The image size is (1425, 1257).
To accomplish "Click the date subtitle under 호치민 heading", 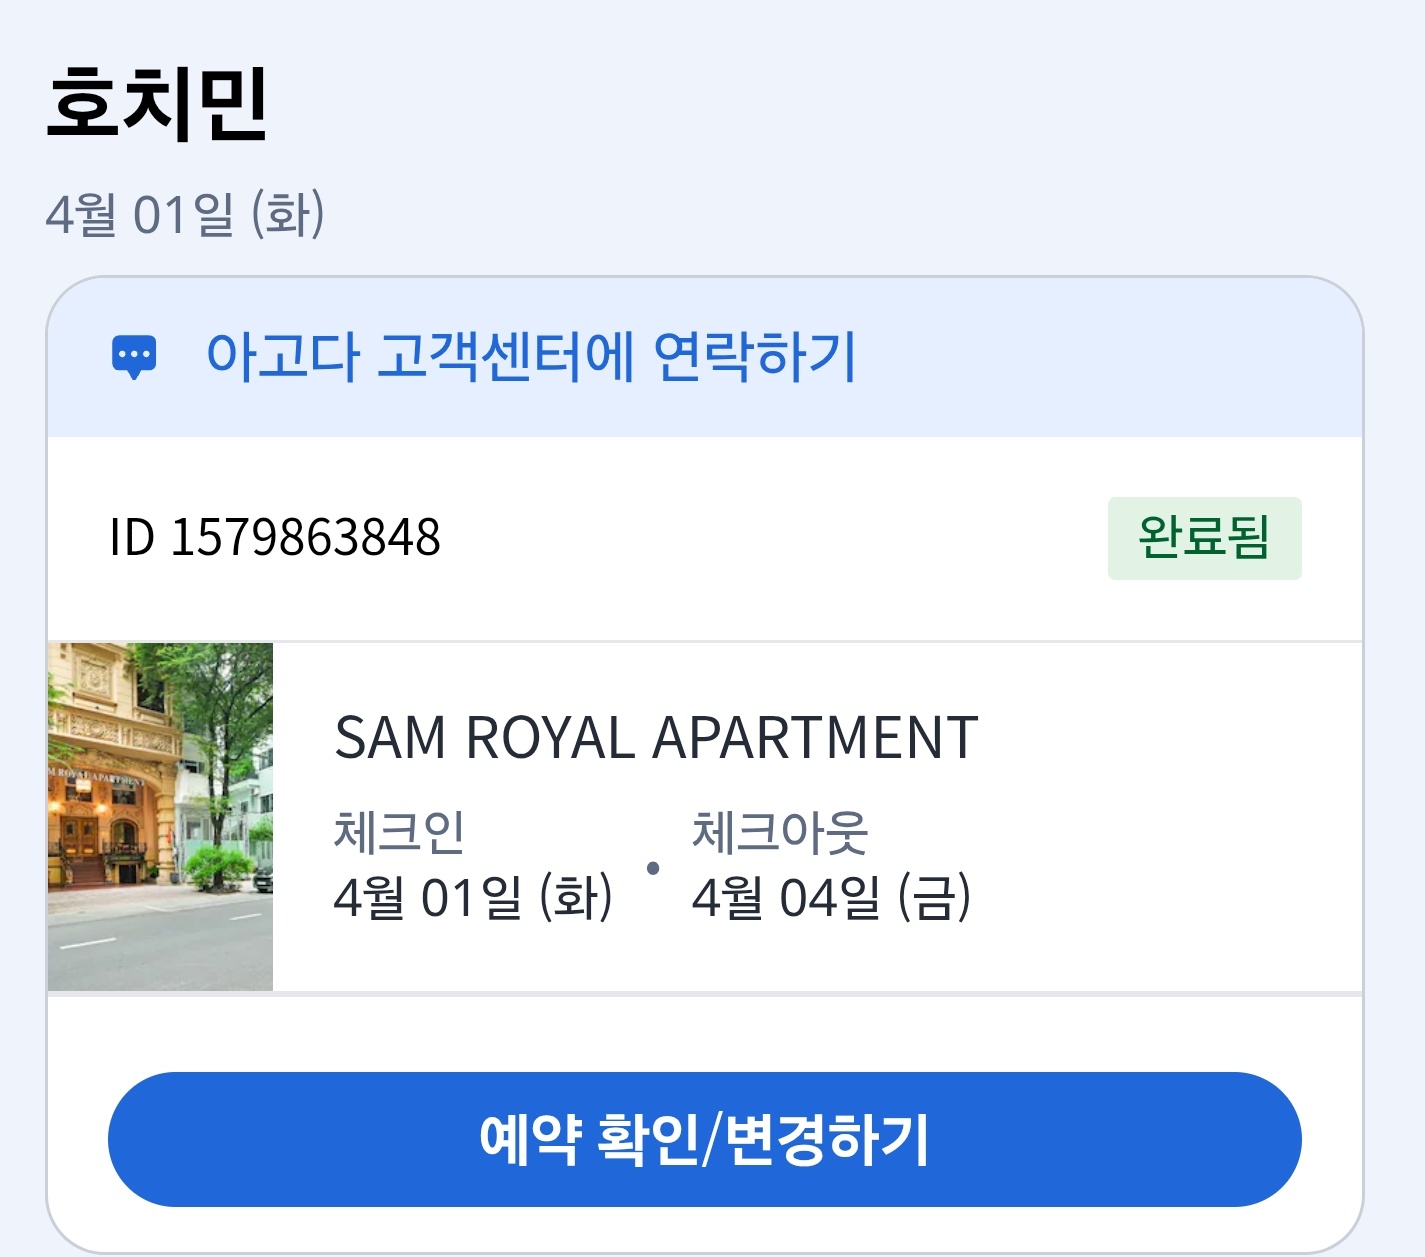I will click(x=185, y=214).
